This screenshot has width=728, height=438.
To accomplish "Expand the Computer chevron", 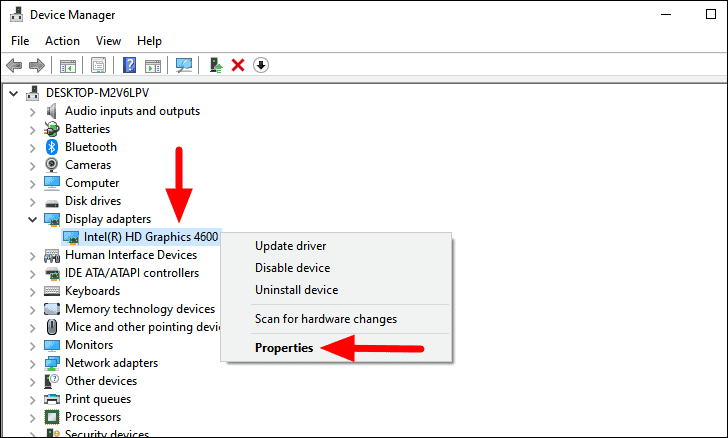I will point(32,184).
